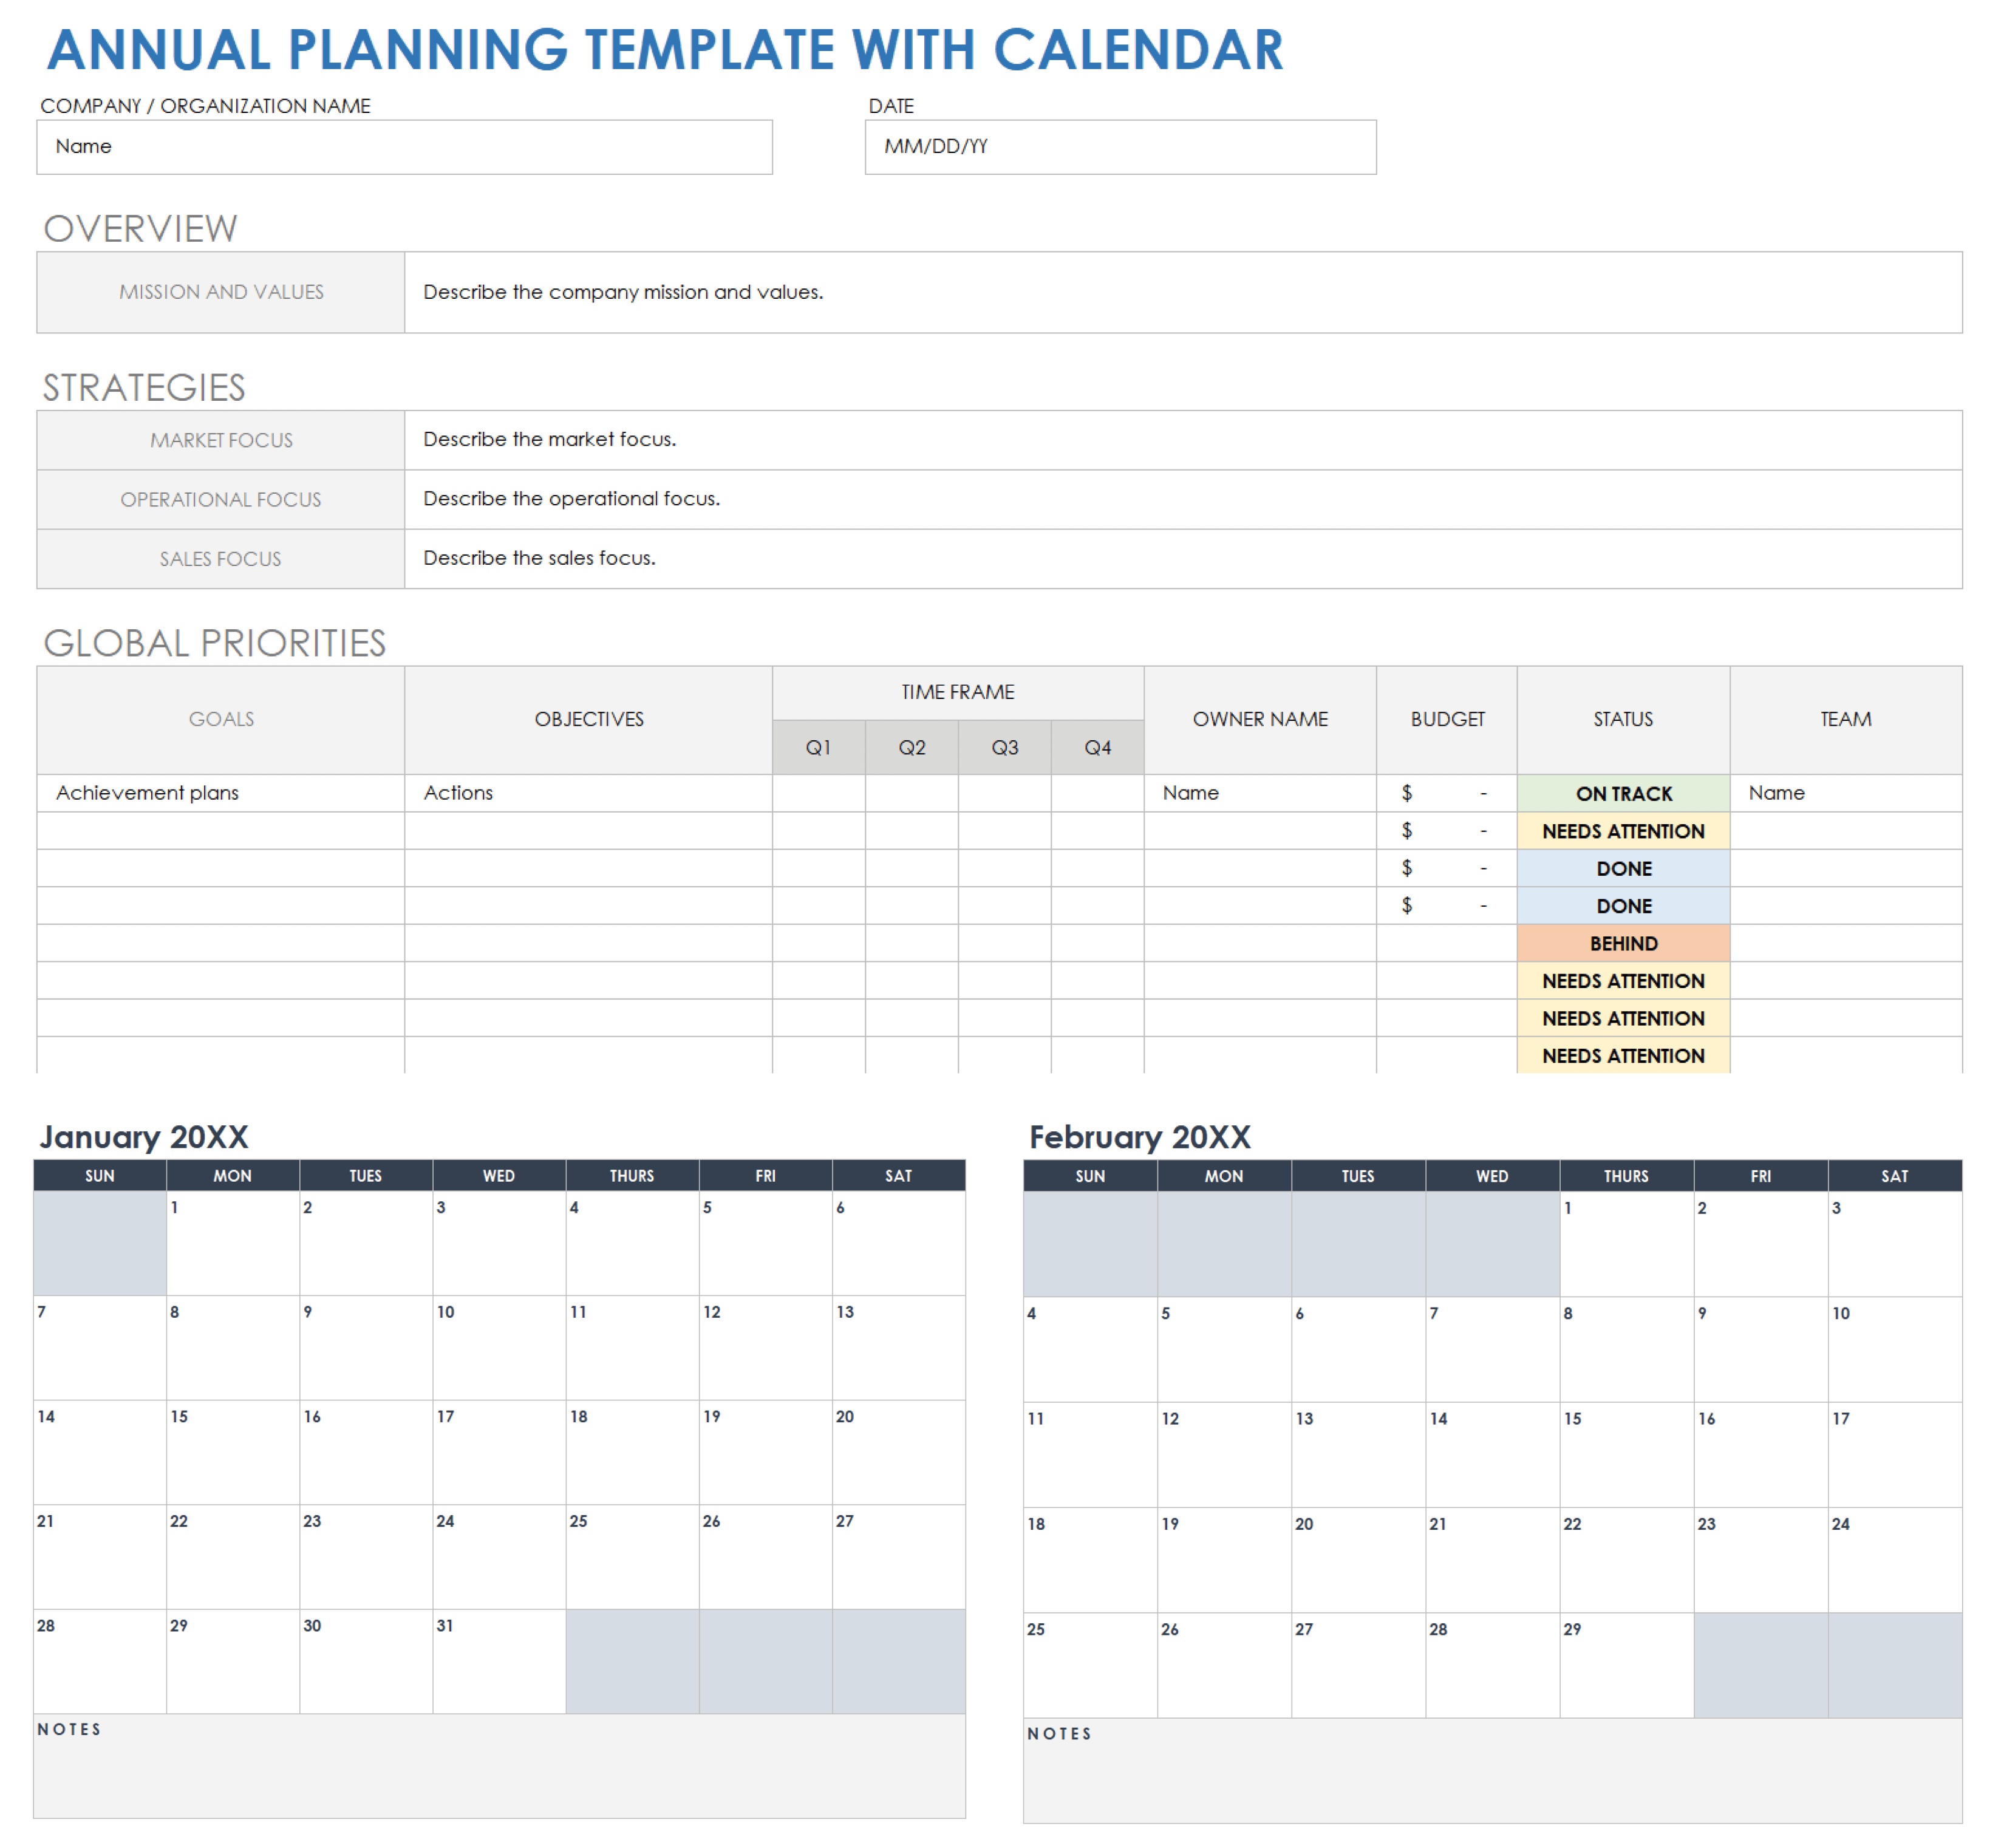The width and height of the screenshot is (2004, 1848).
Task: Click the TIME FRAME header
Action: pyautogui.click(x=958, y=692)
